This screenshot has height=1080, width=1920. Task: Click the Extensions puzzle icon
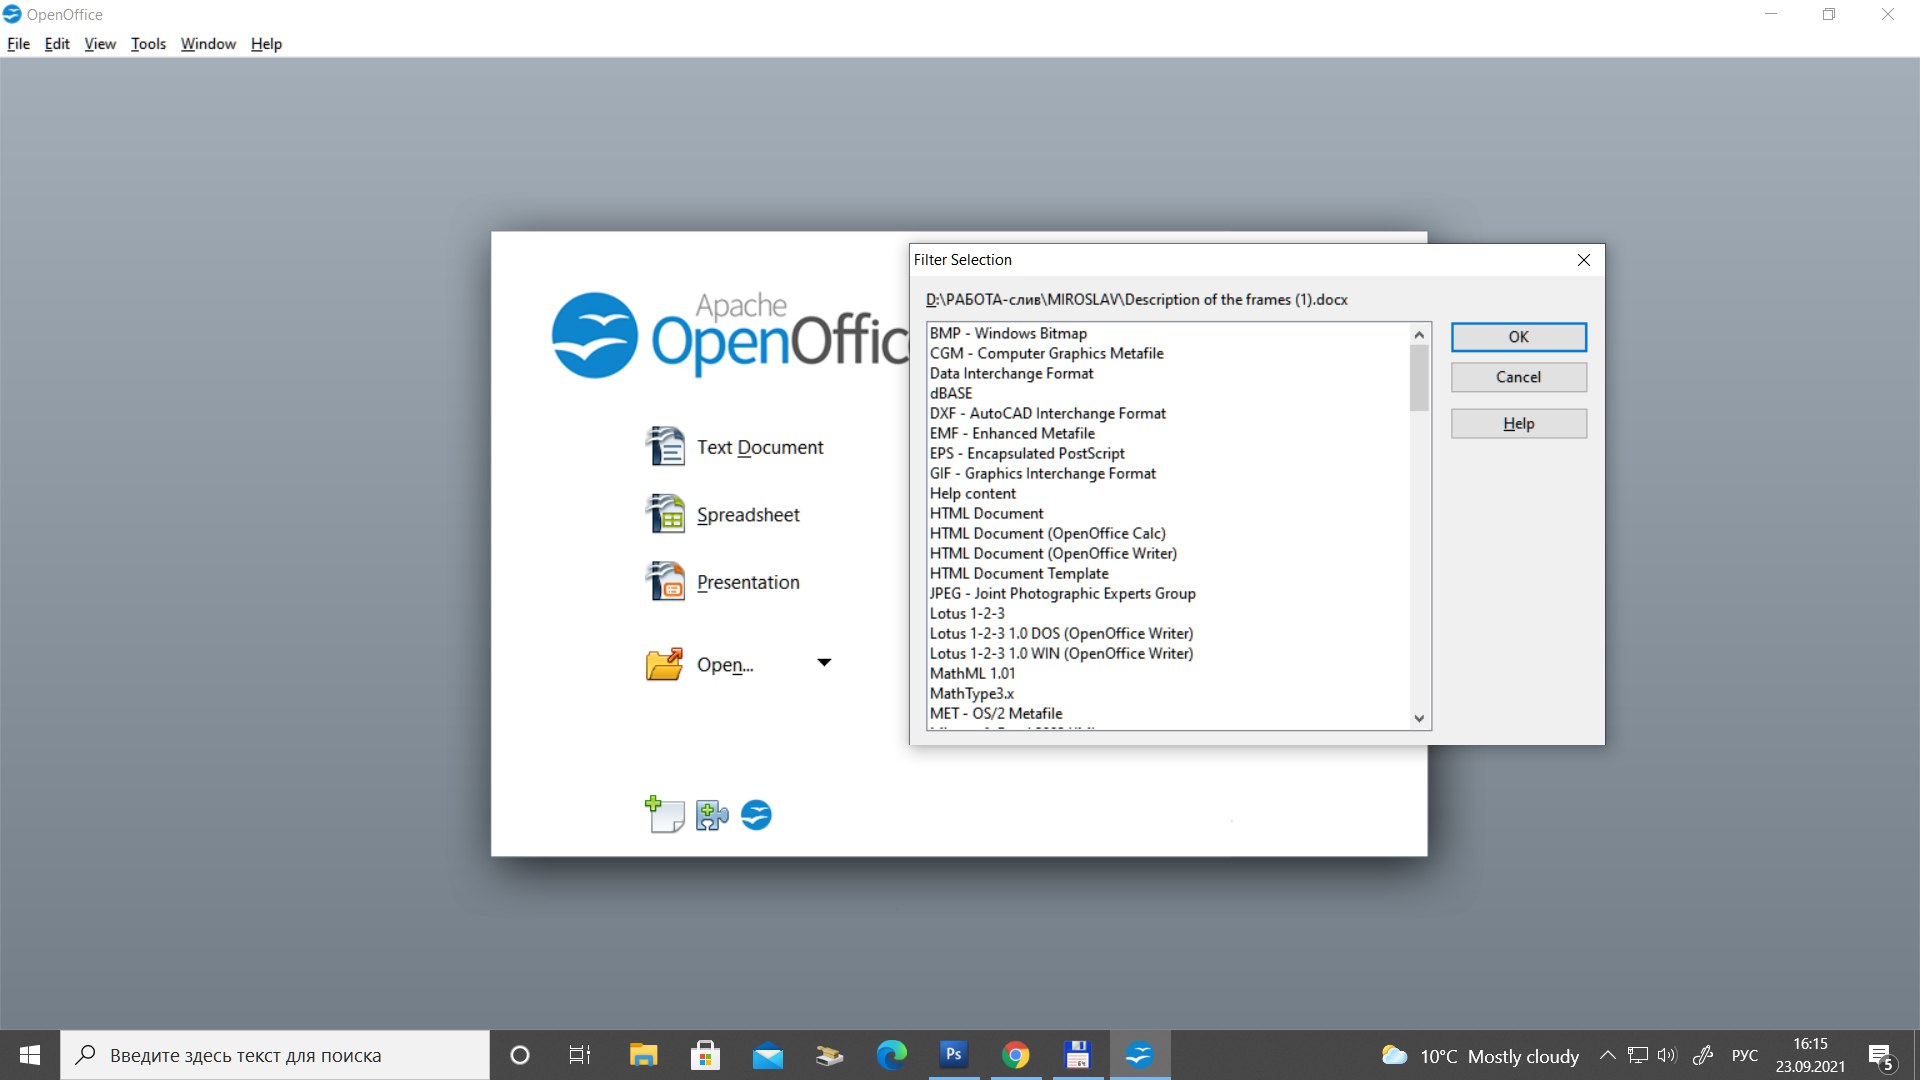click(x=712, y=815)
